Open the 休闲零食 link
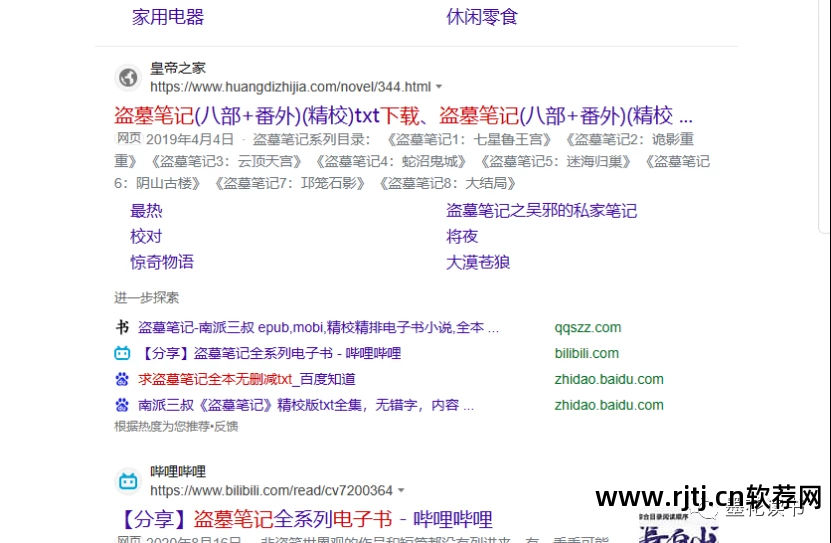This screenshot has height=543, width=831. [482, 17]
